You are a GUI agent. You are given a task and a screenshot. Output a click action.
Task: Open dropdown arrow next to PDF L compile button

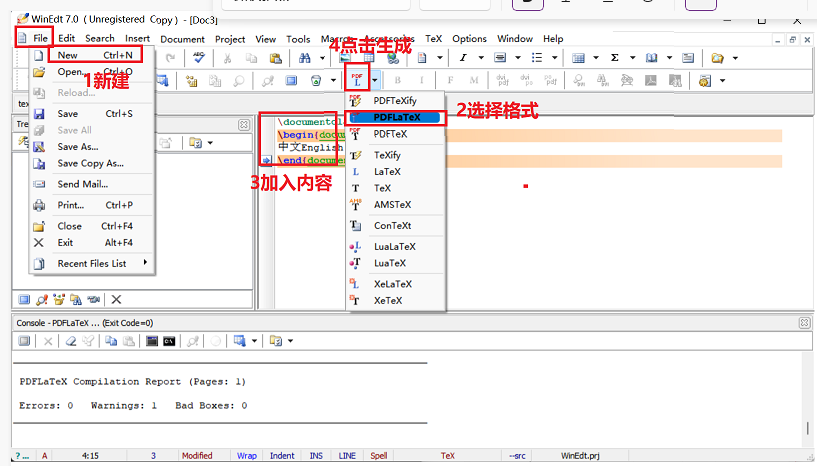[375, 80]
